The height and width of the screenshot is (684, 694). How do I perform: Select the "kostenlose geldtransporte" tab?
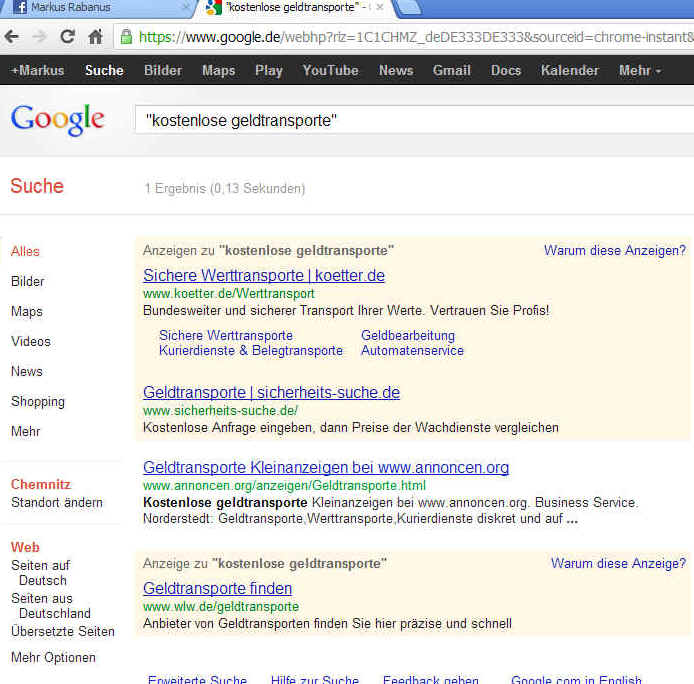coord(297,8)
